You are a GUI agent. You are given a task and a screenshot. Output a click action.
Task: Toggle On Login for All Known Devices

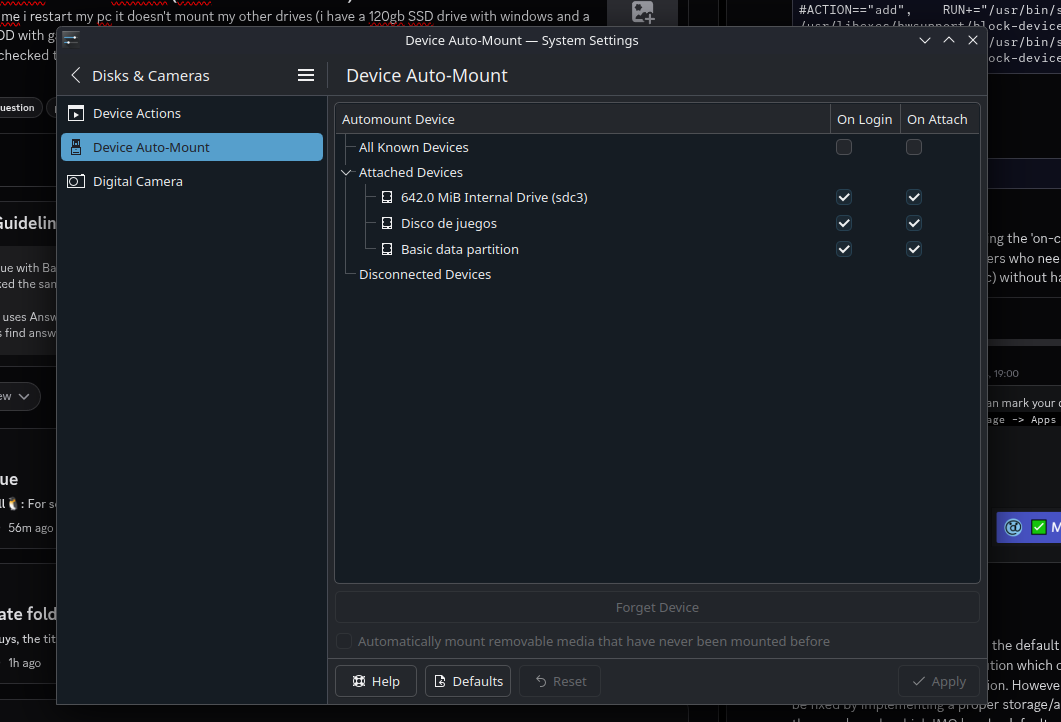(843, 147)
